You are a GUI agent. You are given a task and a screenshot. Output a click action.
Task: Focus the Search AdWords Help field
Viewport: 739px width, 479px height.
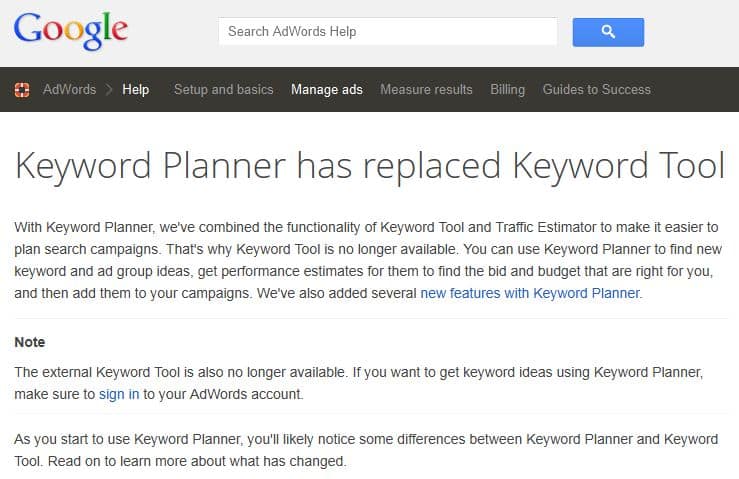click(x=387, y=32)
